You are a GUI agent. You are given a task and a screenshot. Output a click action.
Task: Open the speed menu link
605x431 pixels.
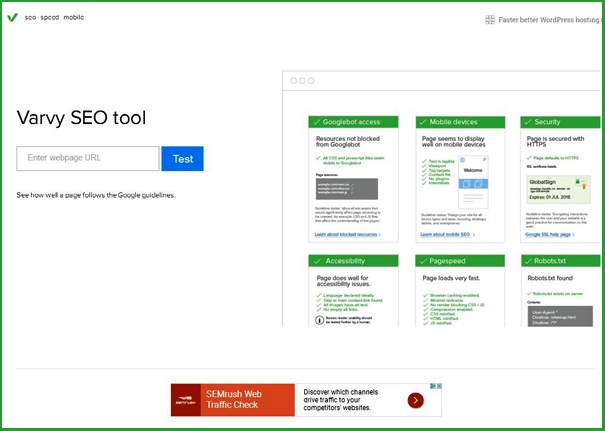50,17
